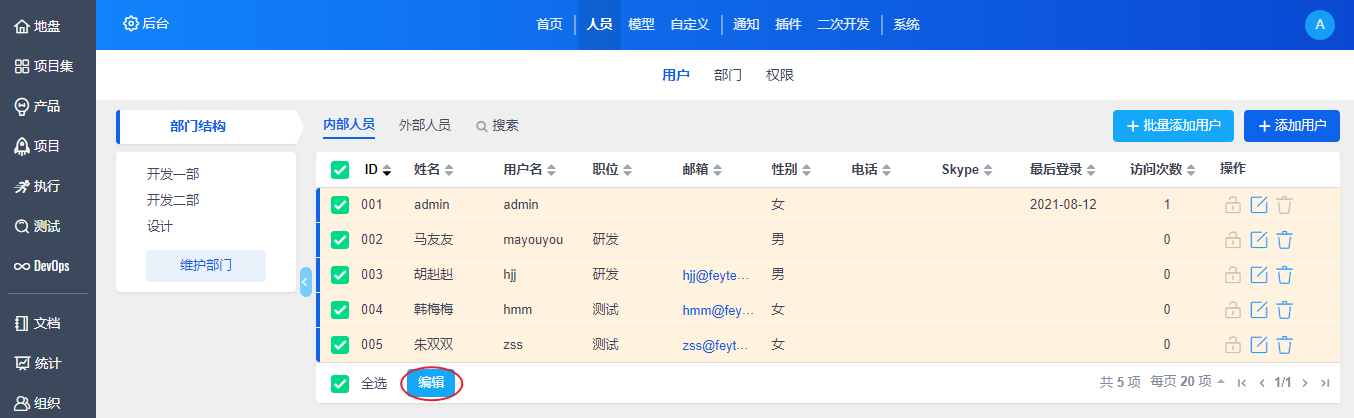Click the 编辑 batch edit button
The image size is (1354, 418).
(431, 383)
